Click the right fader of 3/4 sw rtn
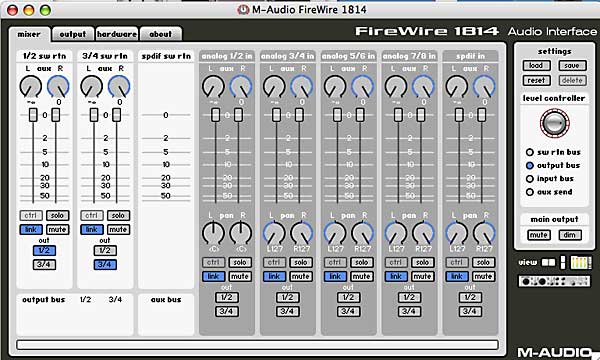Viewport: 600px width, 360px height. (117, 115)
